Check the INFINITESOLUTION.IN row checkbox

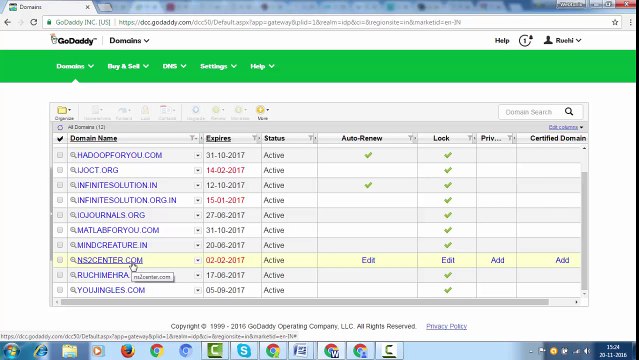tap(60, 185)
